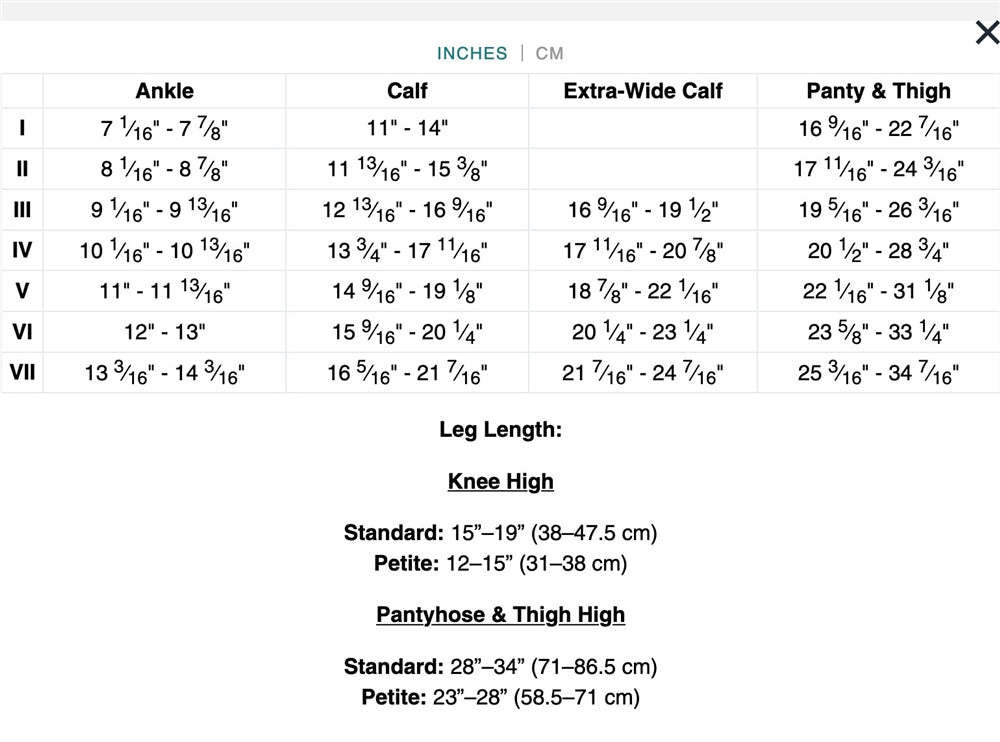This screenshot has height=742, width=1000.
Task: Click the Pantyhose & Thigh High heading
Action: [x=500, y=614]
